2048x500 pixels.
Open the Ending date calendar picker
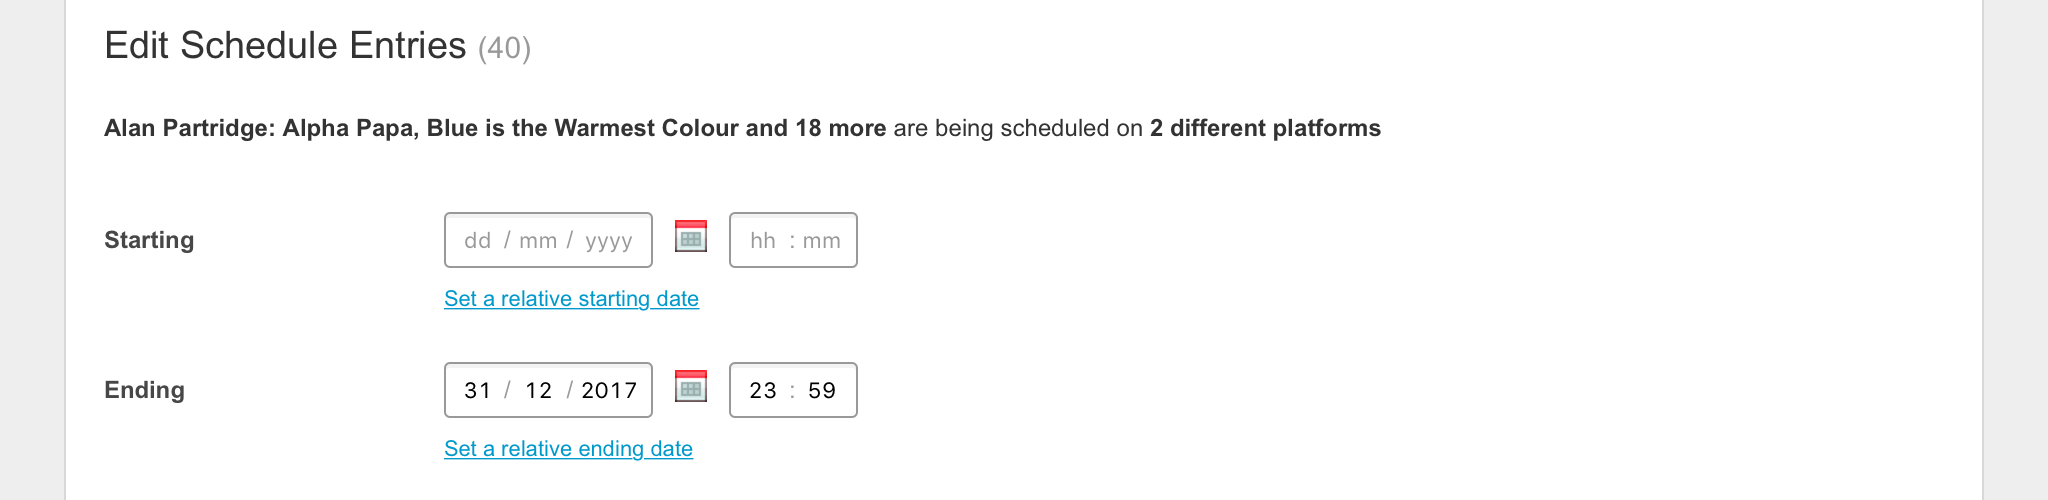pos(691,387)
